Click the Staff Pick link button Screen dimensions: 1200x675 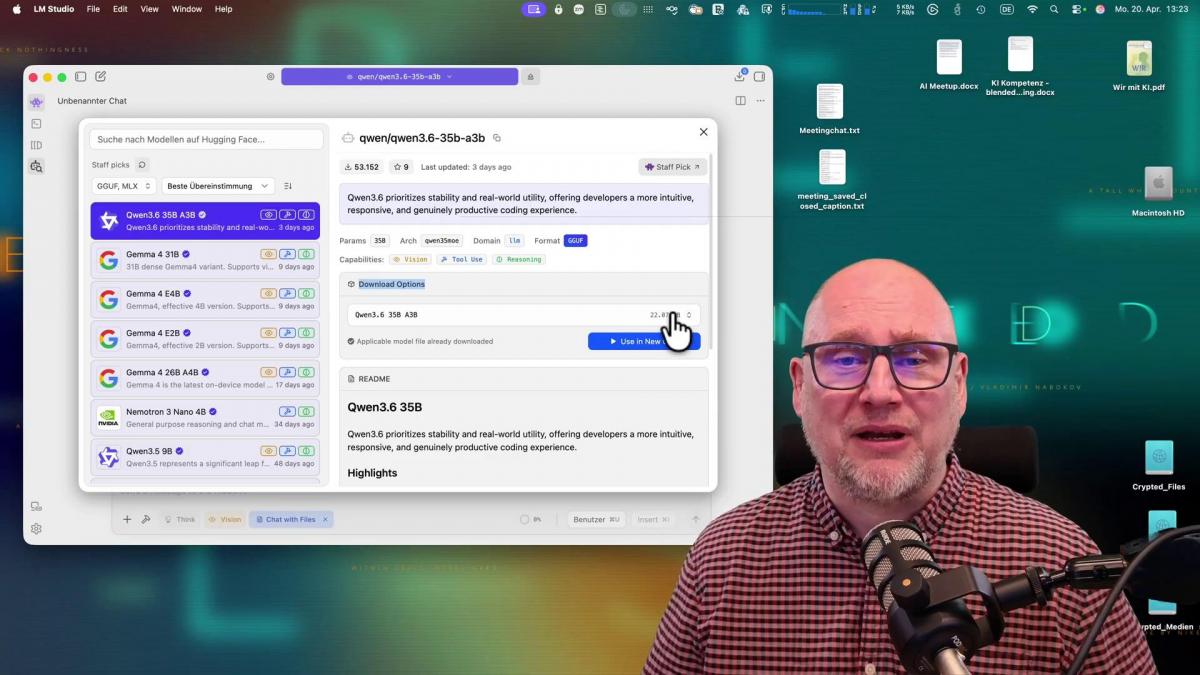[672, 167]
